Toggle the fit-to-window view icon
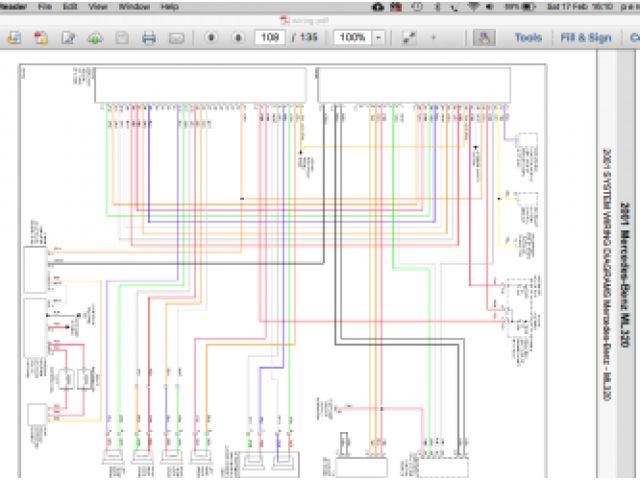This screenshot has height=480, width=640. pyautogui.click(x=409, y=38)
